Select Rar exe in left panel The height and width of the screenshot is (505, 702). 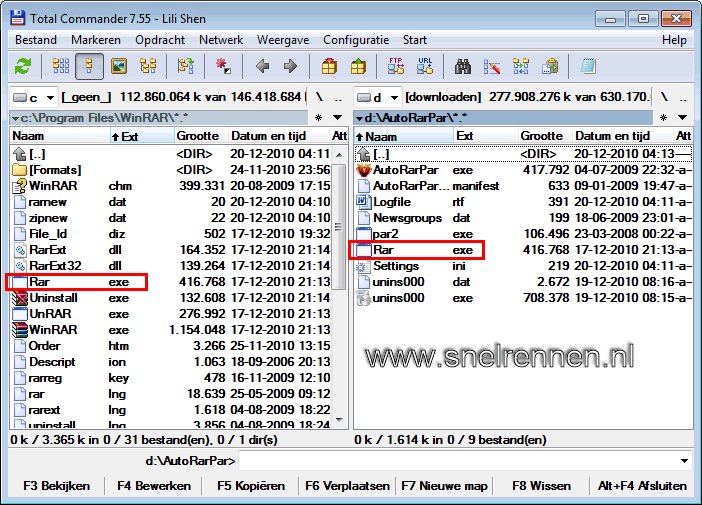click(172, 282)
